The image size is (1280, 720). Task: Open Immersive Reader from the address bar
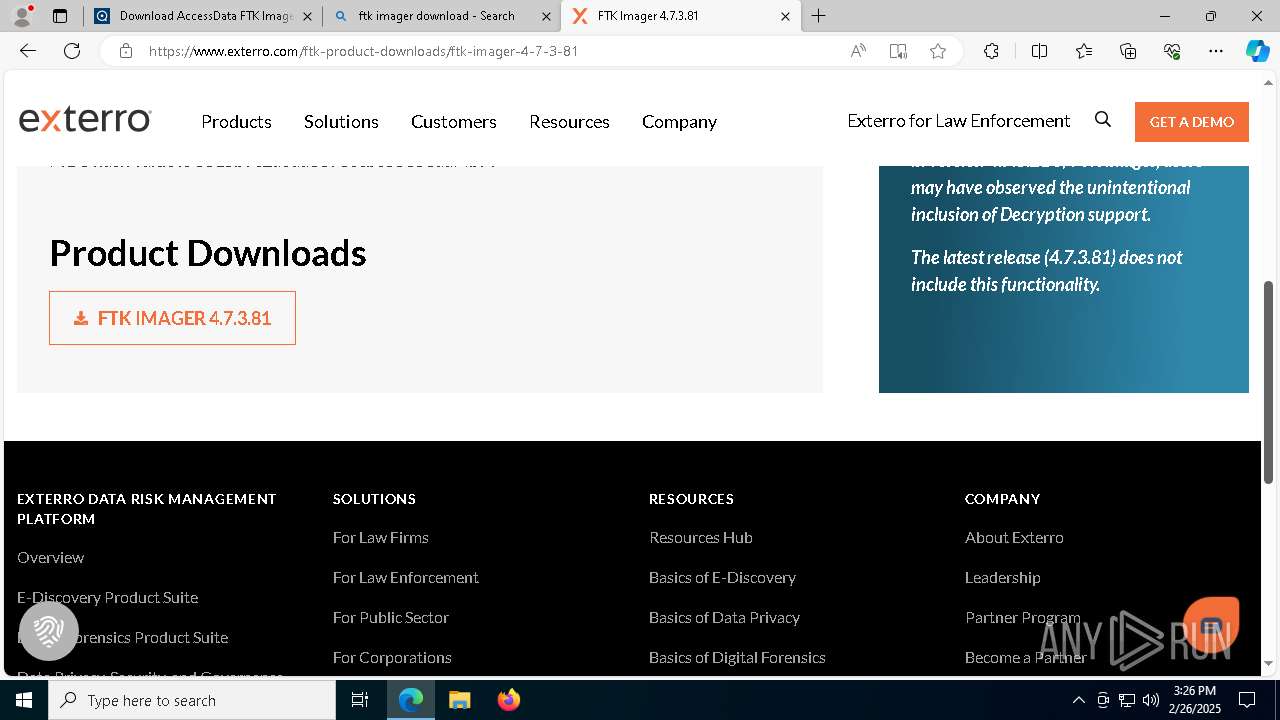coord(898,51)
